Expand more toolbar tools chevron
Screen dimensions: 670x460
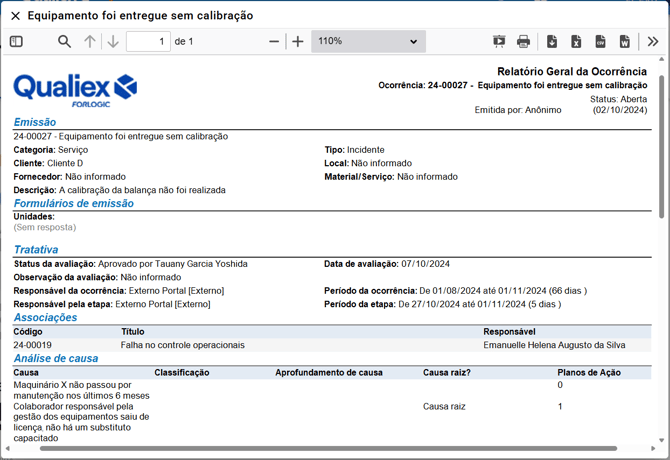(653, 42)
